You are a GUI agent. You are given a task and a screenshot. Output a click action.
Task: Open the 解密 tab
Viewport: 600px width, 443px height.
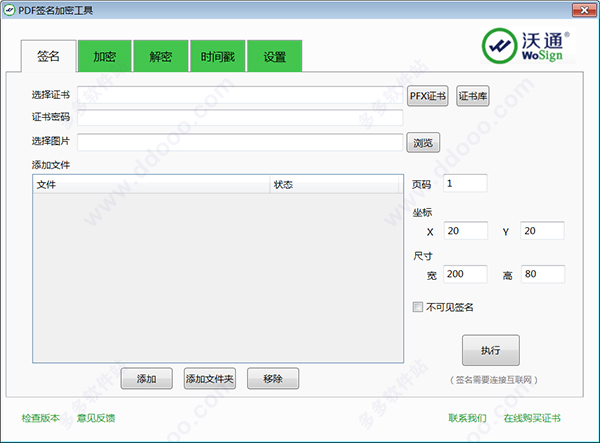tap(161, 56)
